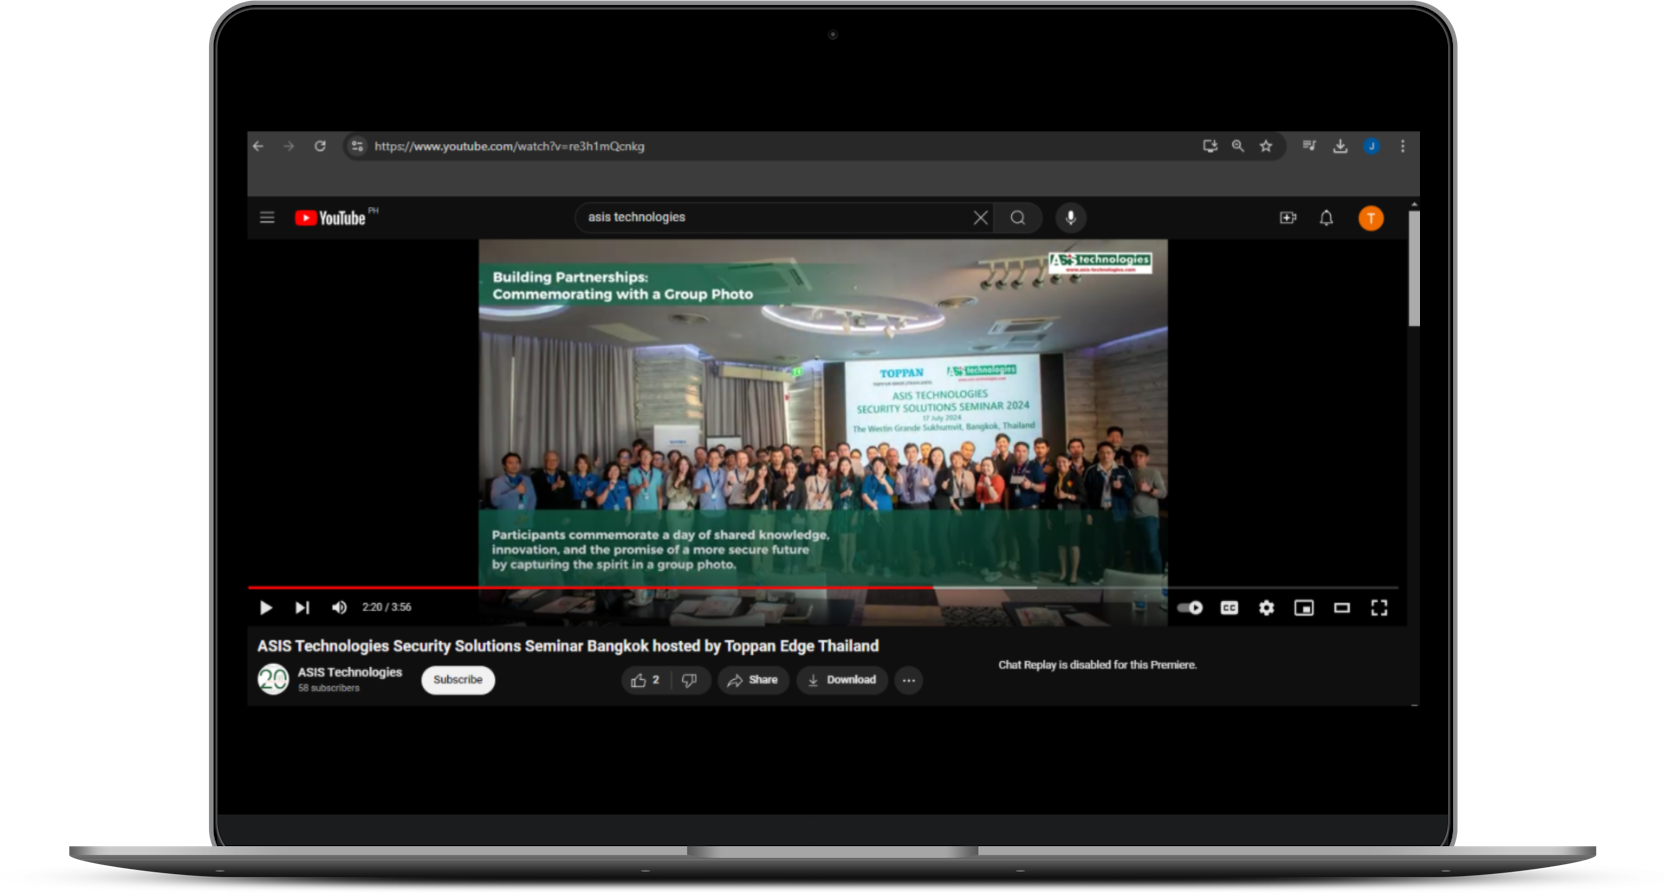This screenshot has height=893, width=1666.
Task: Toggle closed captions CC
Action: click(1229, 607)
